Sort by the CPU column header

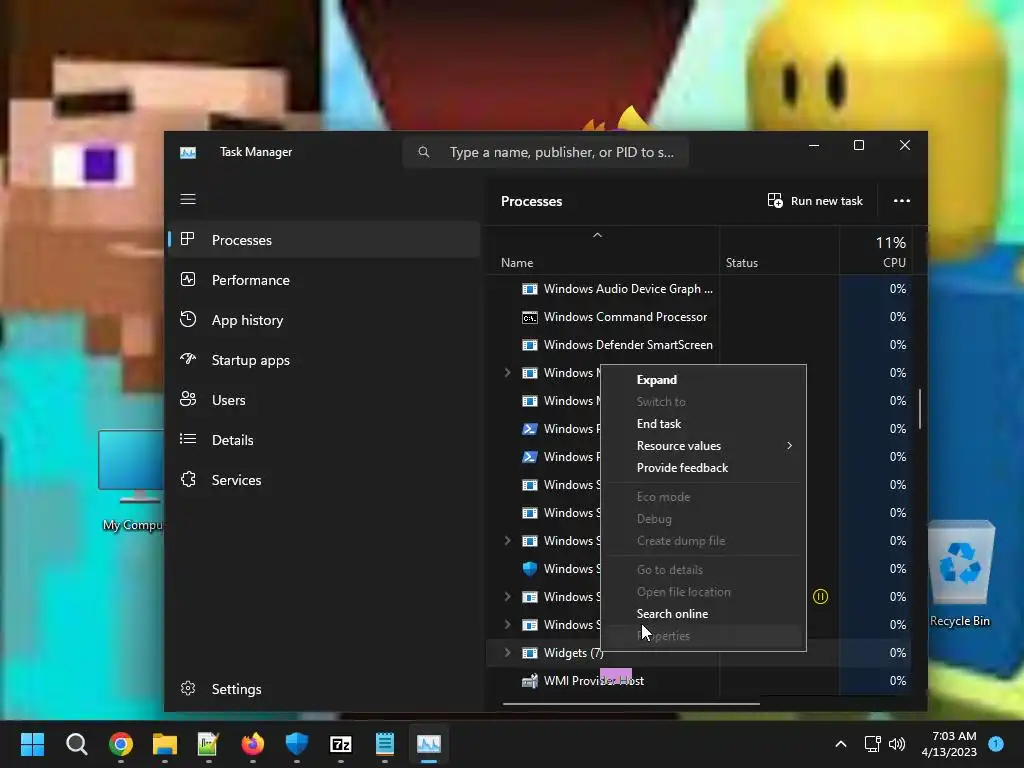coord(876,251)
